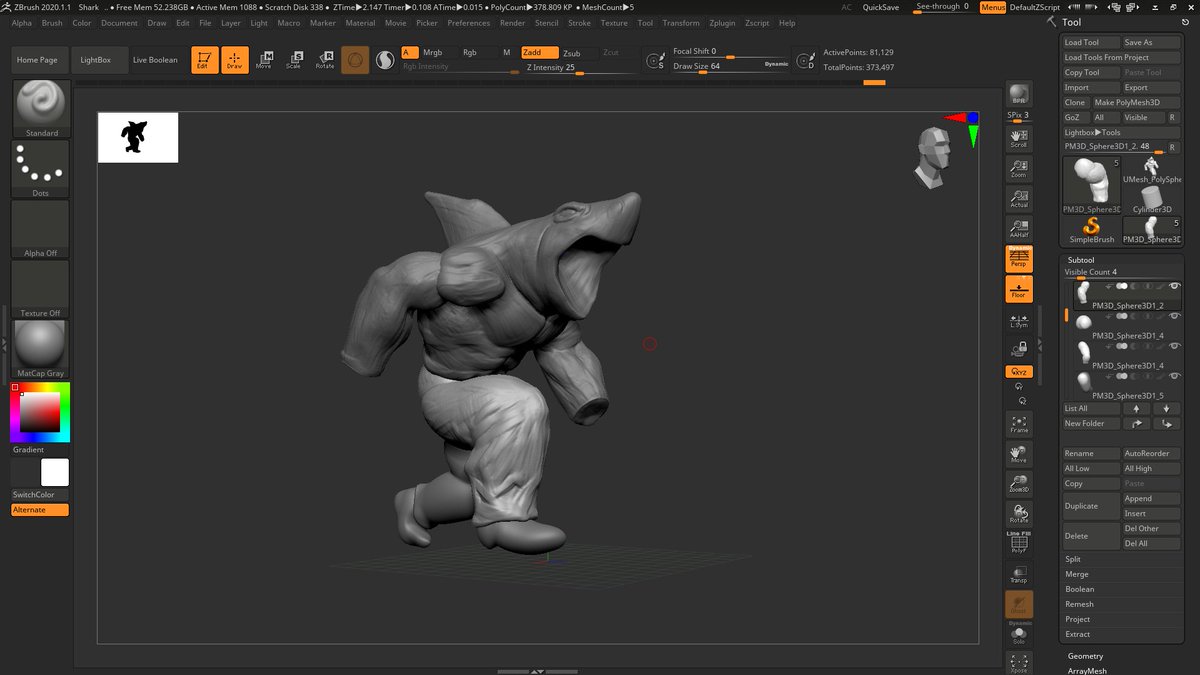Pick a hue in the color picker square
1200x675 pixels.
point(40,412)
